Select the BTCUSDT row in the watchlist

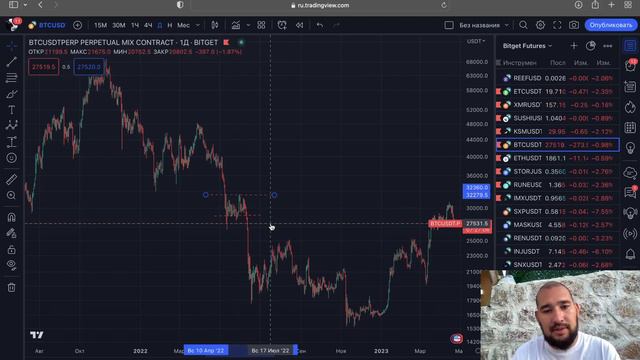(558, 144)
